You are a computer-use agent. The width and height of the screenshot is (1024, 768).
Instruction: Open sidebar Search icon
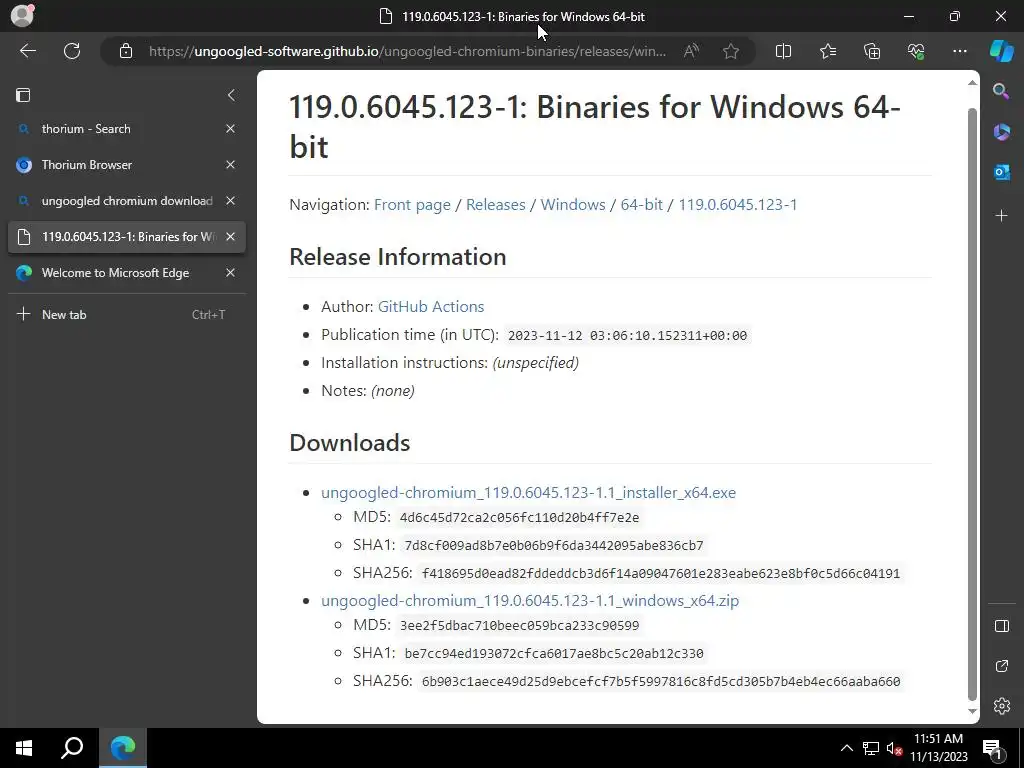(1001, 91)
